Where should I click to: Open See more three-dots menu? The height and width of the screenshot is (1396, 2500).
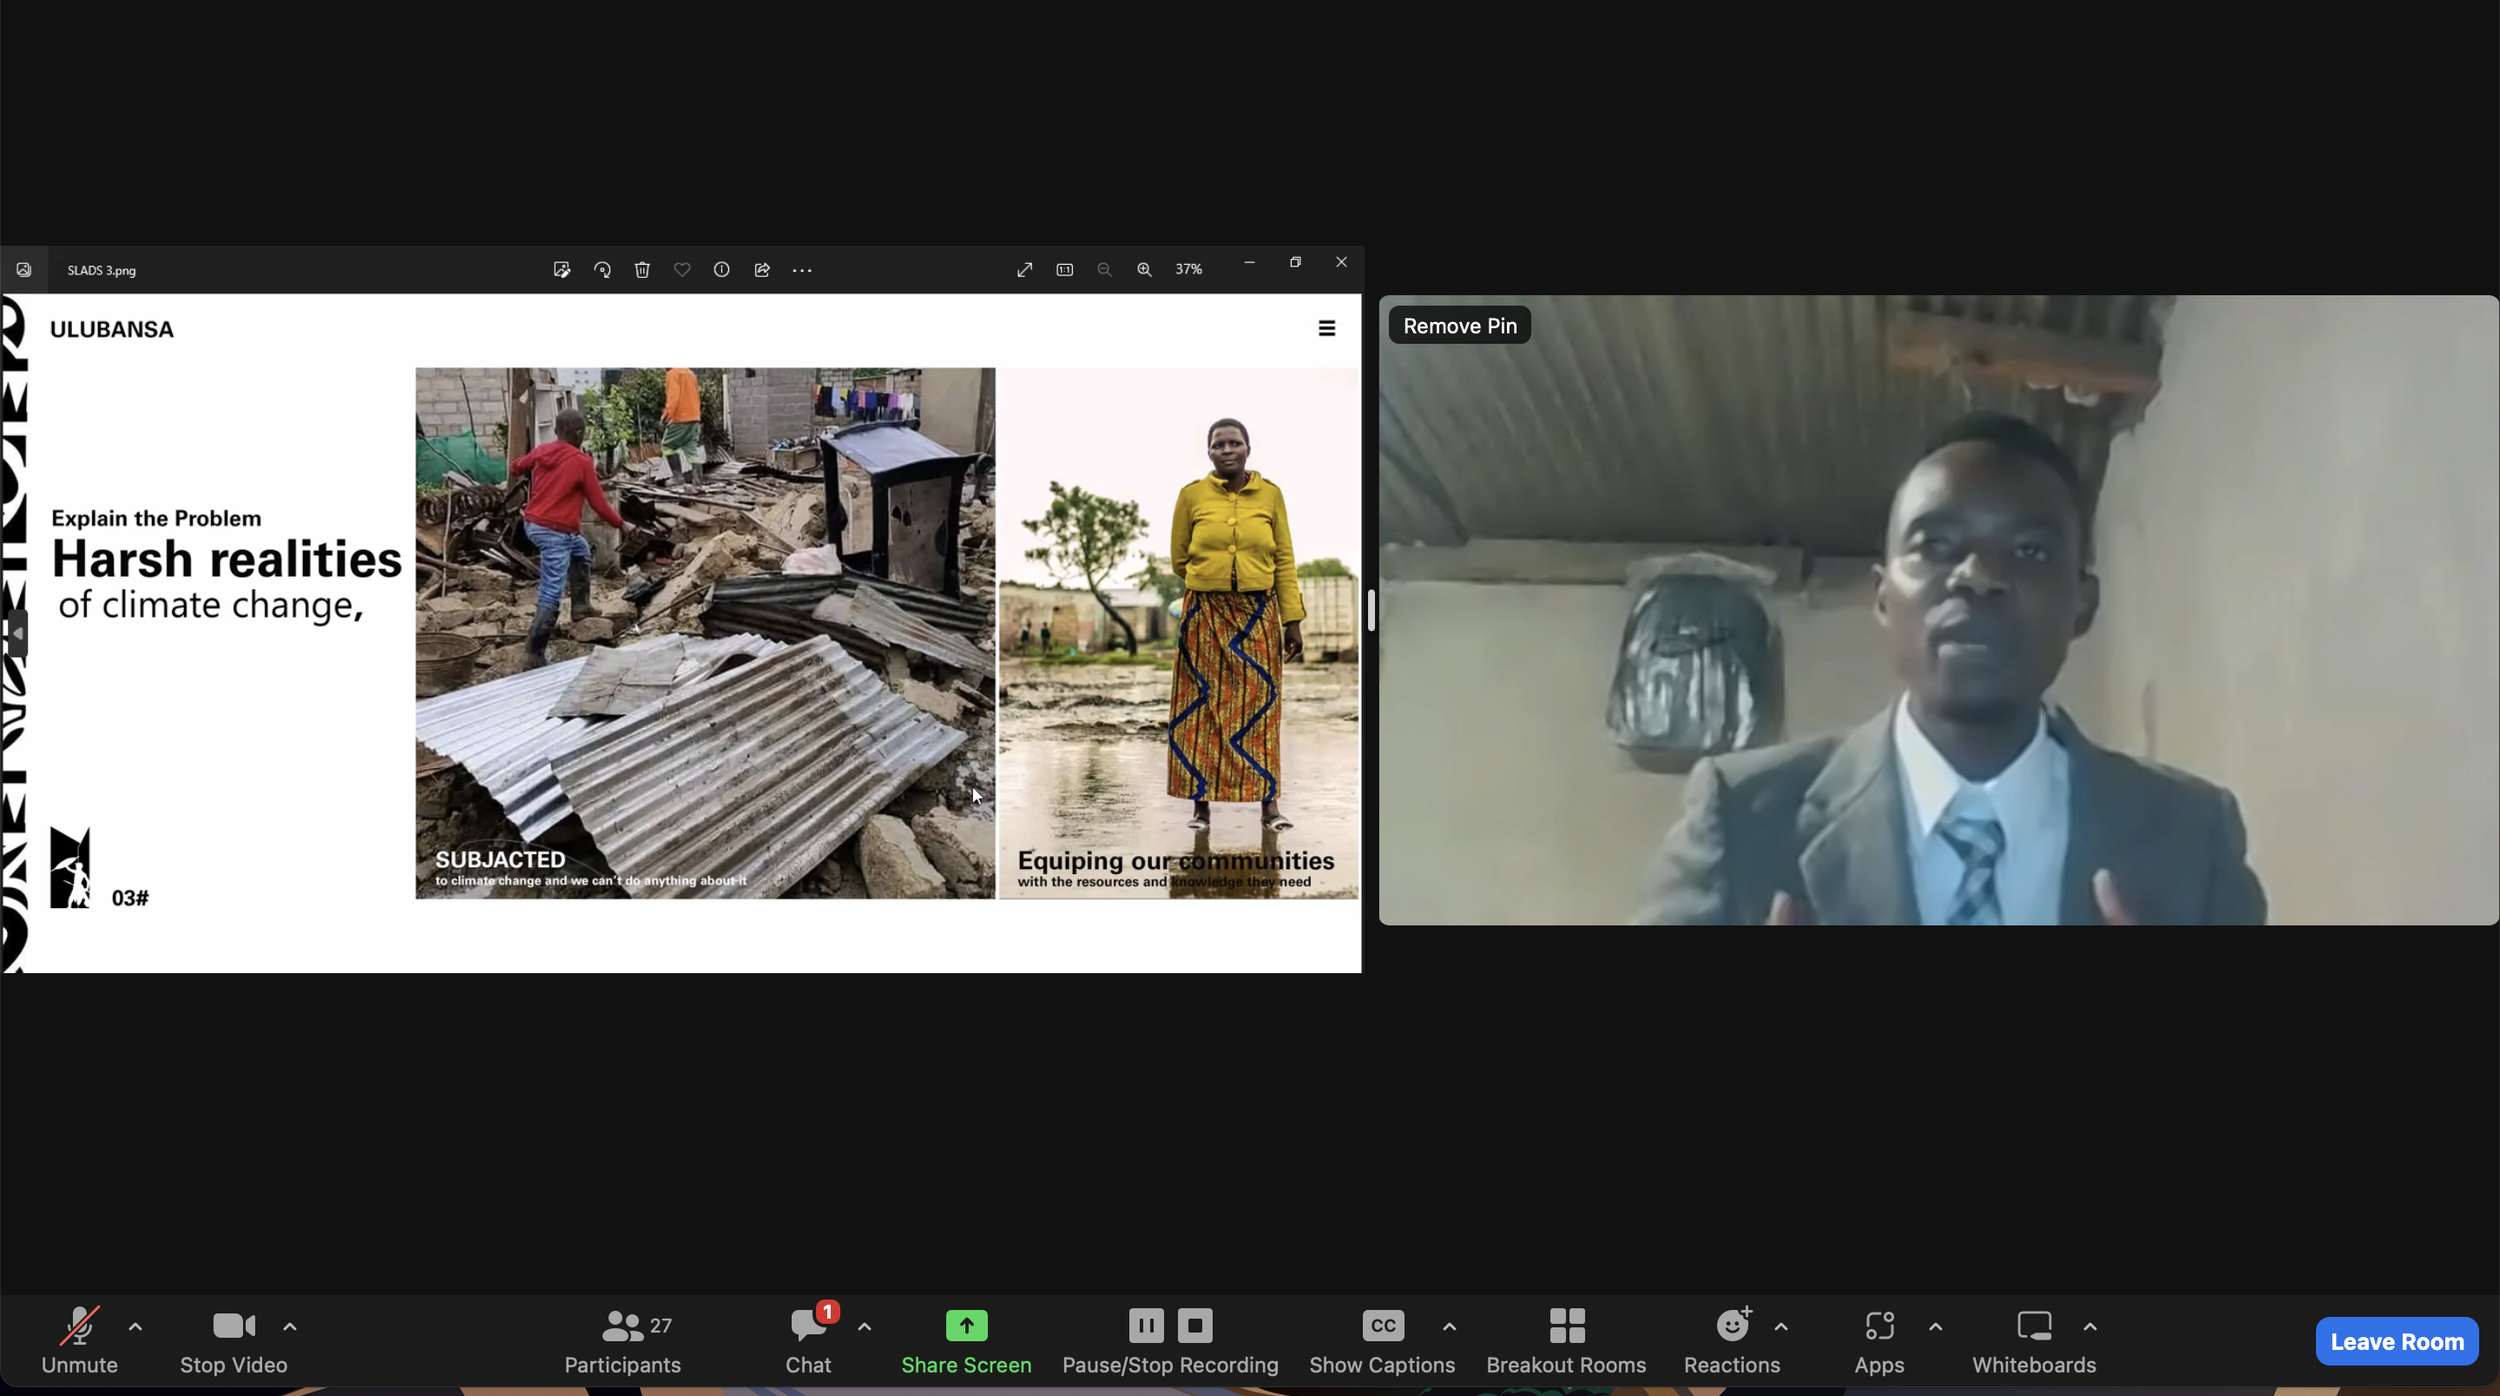[x=802, y=270]
